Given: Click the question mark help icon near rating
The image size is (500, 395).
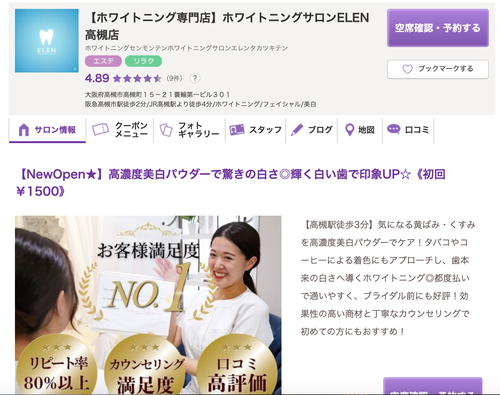Looking at the screenshot, I should pos(195,78).
